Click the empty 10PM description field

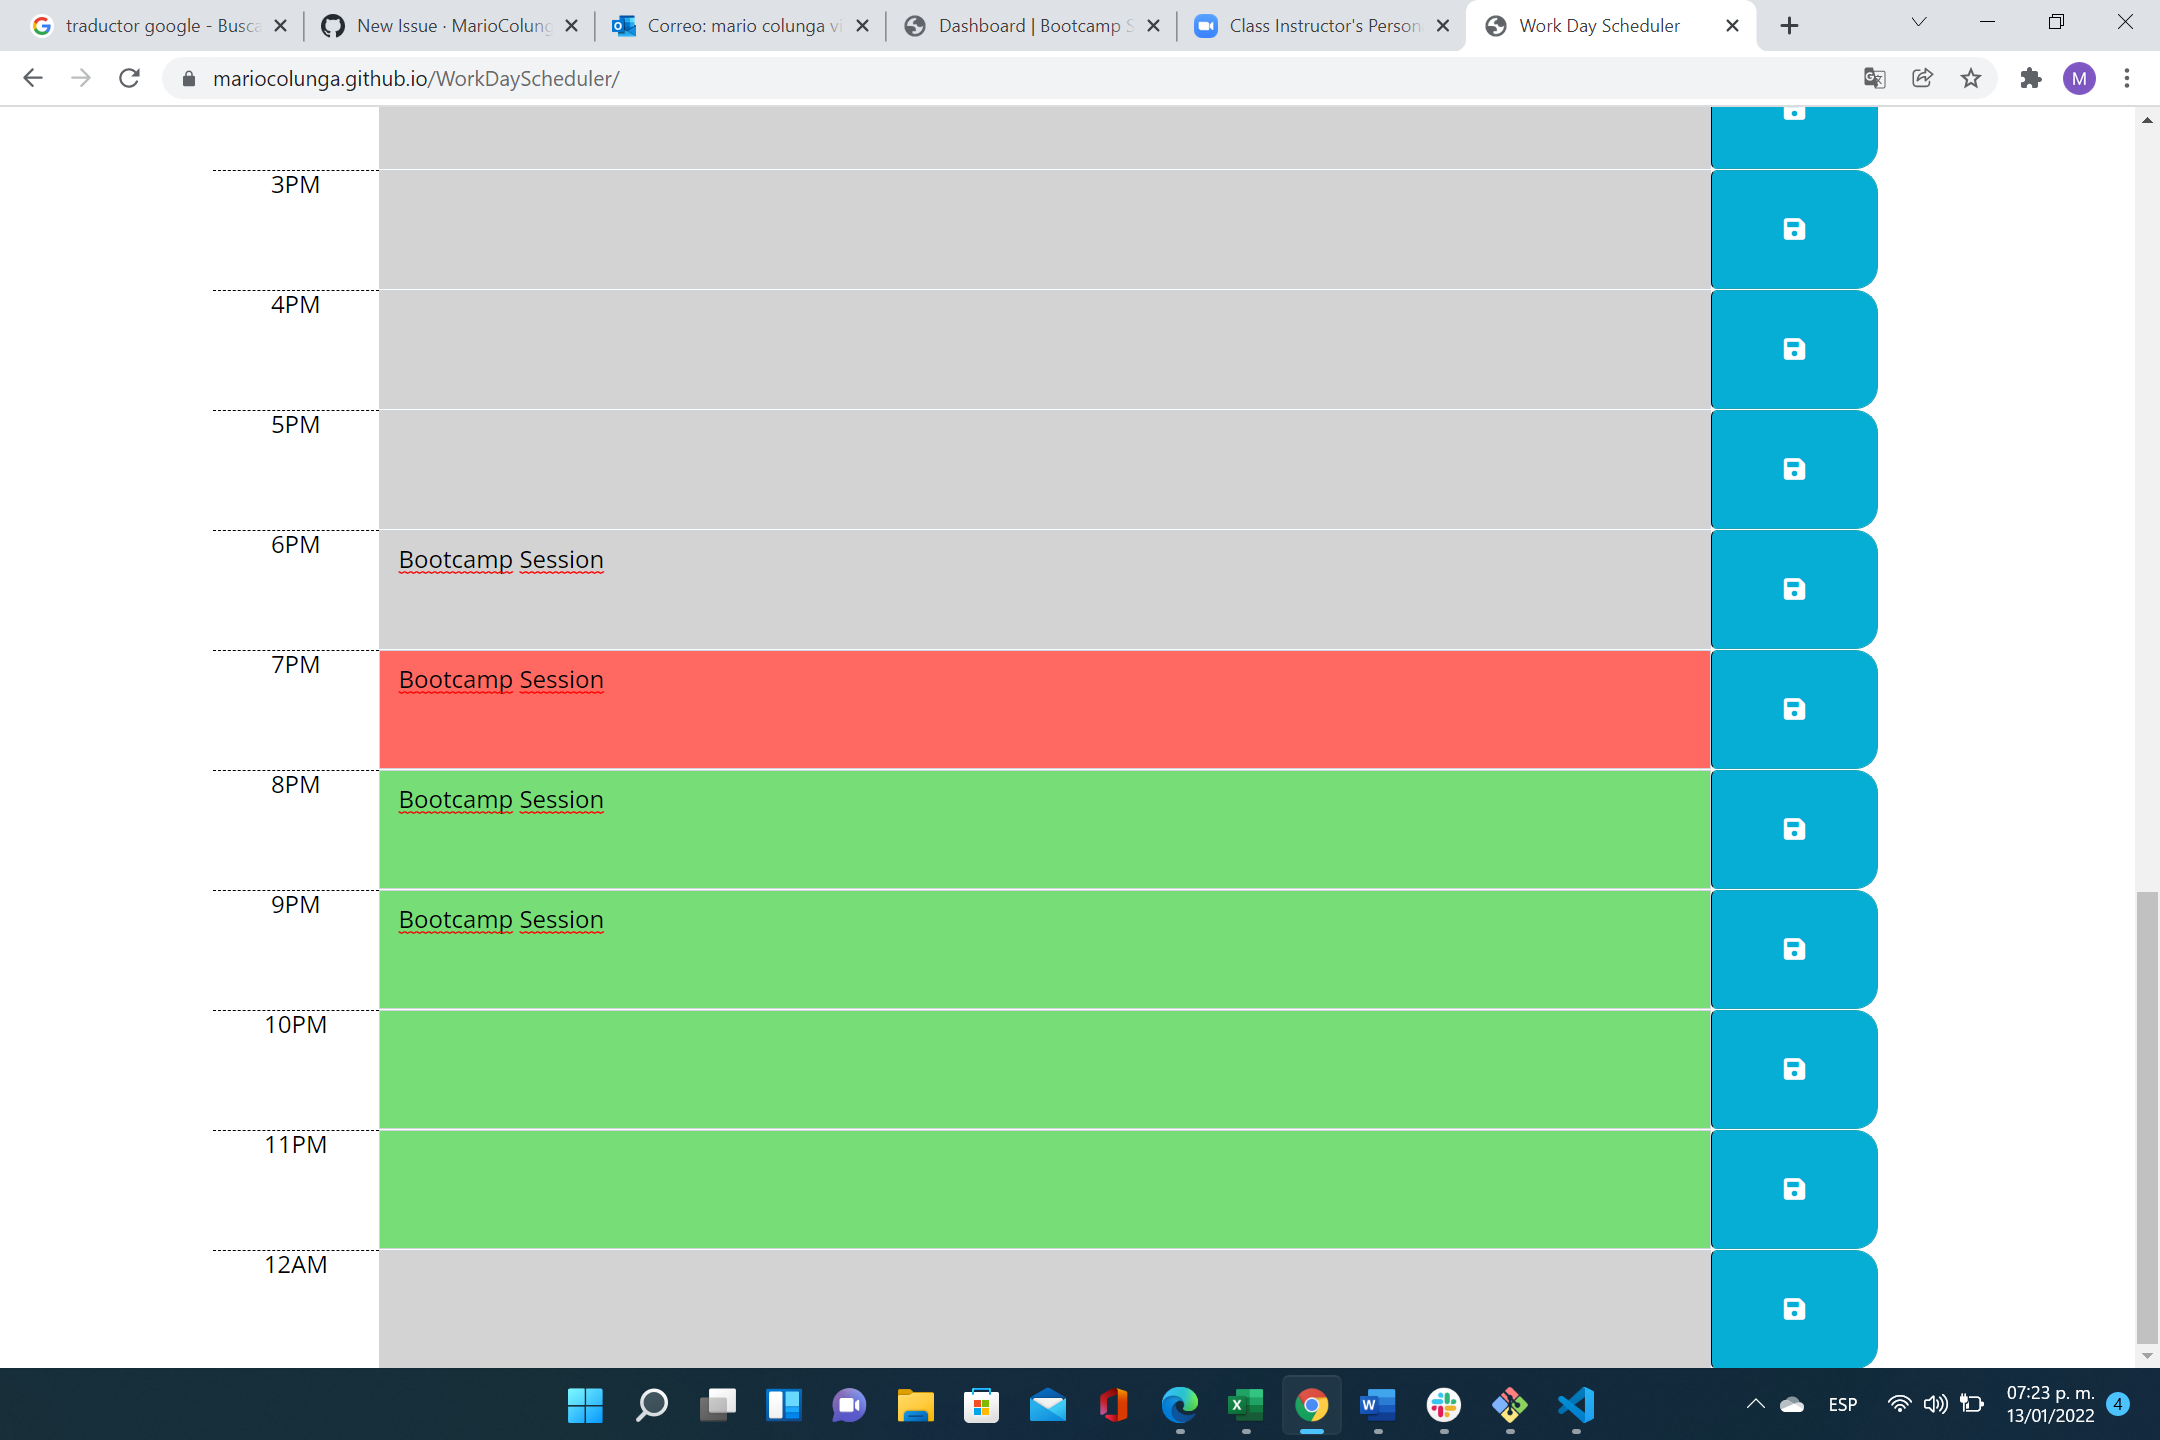(1044, 1069)
